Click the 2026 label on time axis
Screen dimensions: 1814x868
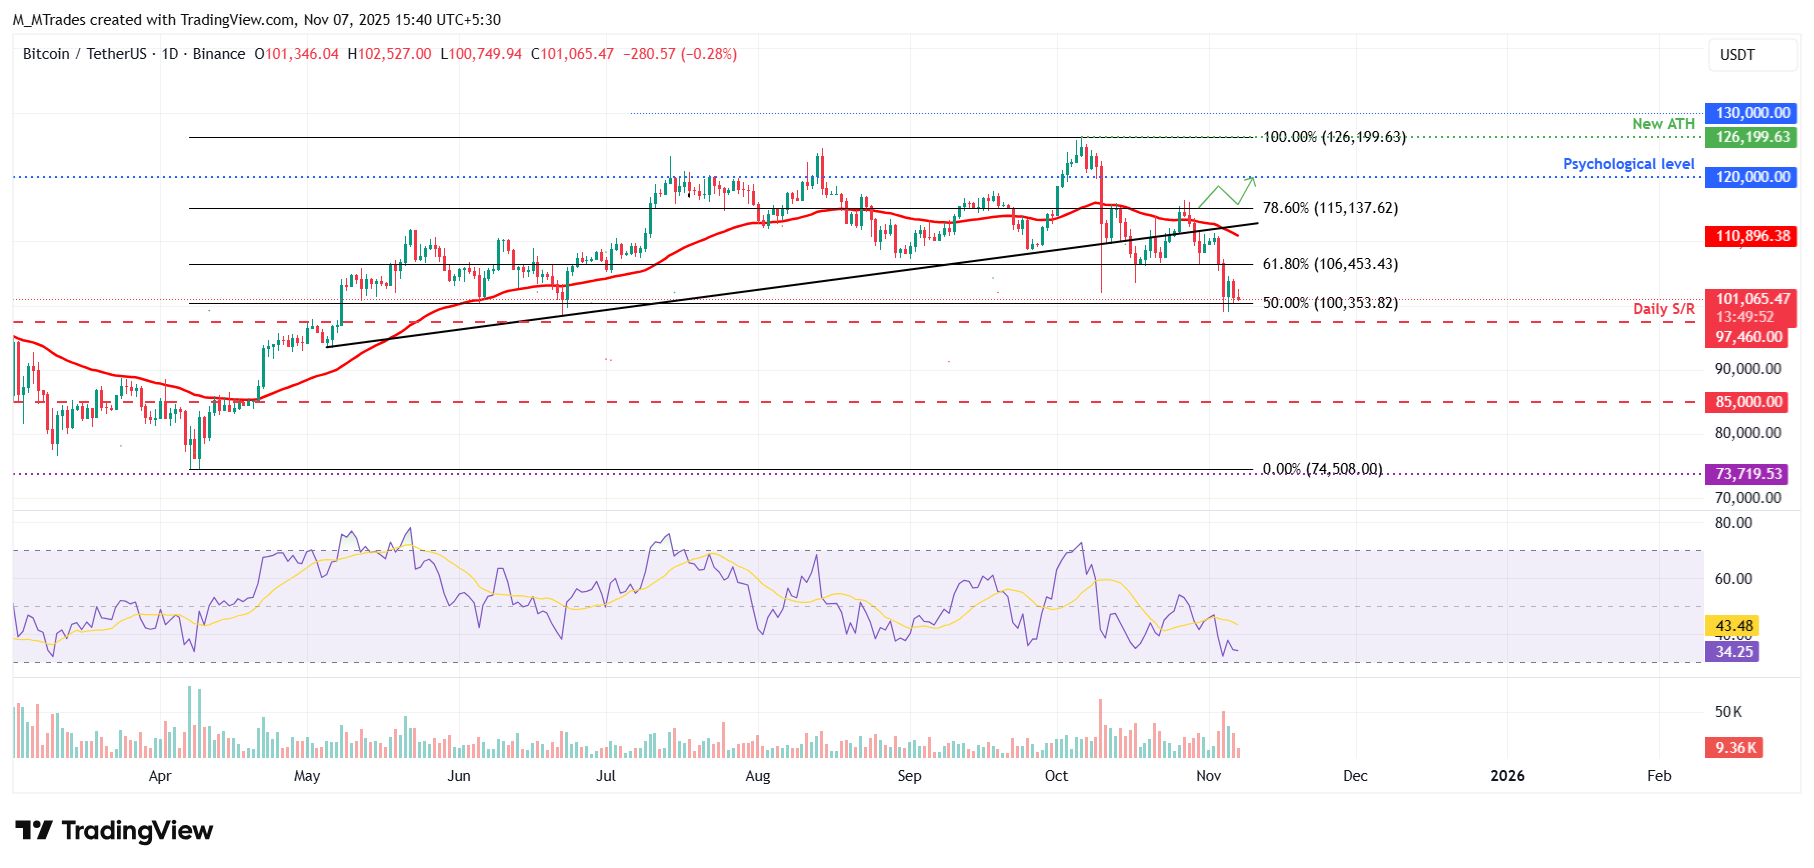tap(1507, 776)
